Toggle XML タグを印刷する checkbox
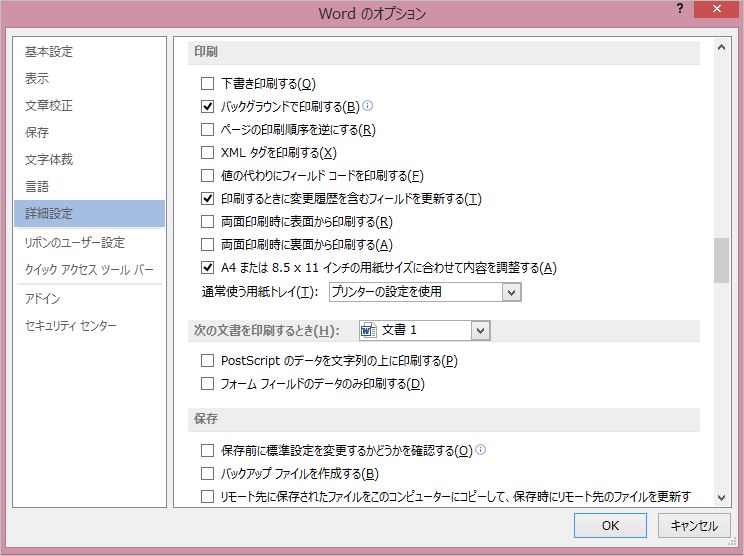 click(x=207, y=152)
